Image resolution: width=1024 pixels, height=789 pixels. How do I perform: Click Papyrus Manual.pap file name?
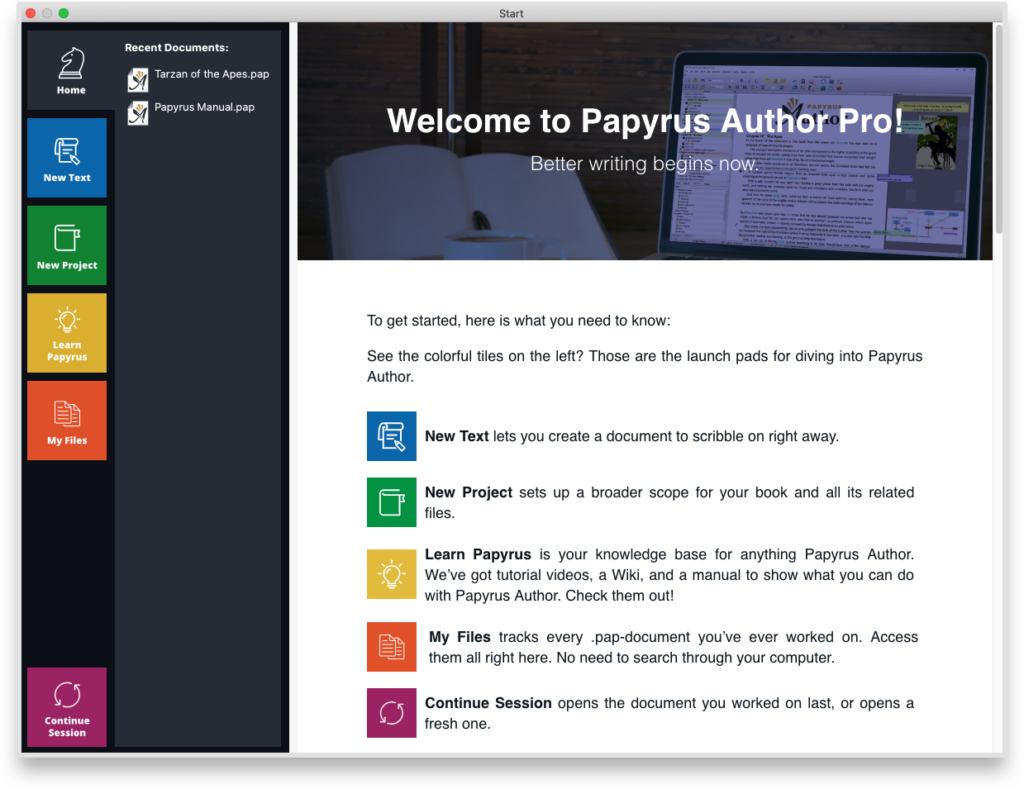pyautogui.click(x=204, y=107)
